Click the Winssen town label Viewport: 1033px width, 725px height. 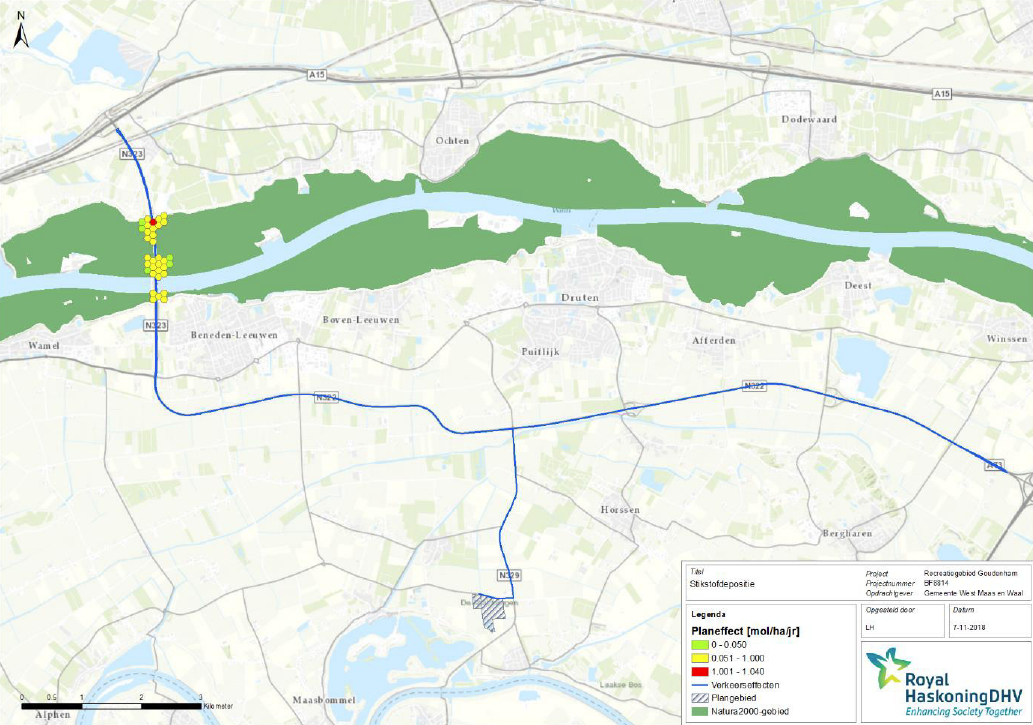(x=1007, y=339)
